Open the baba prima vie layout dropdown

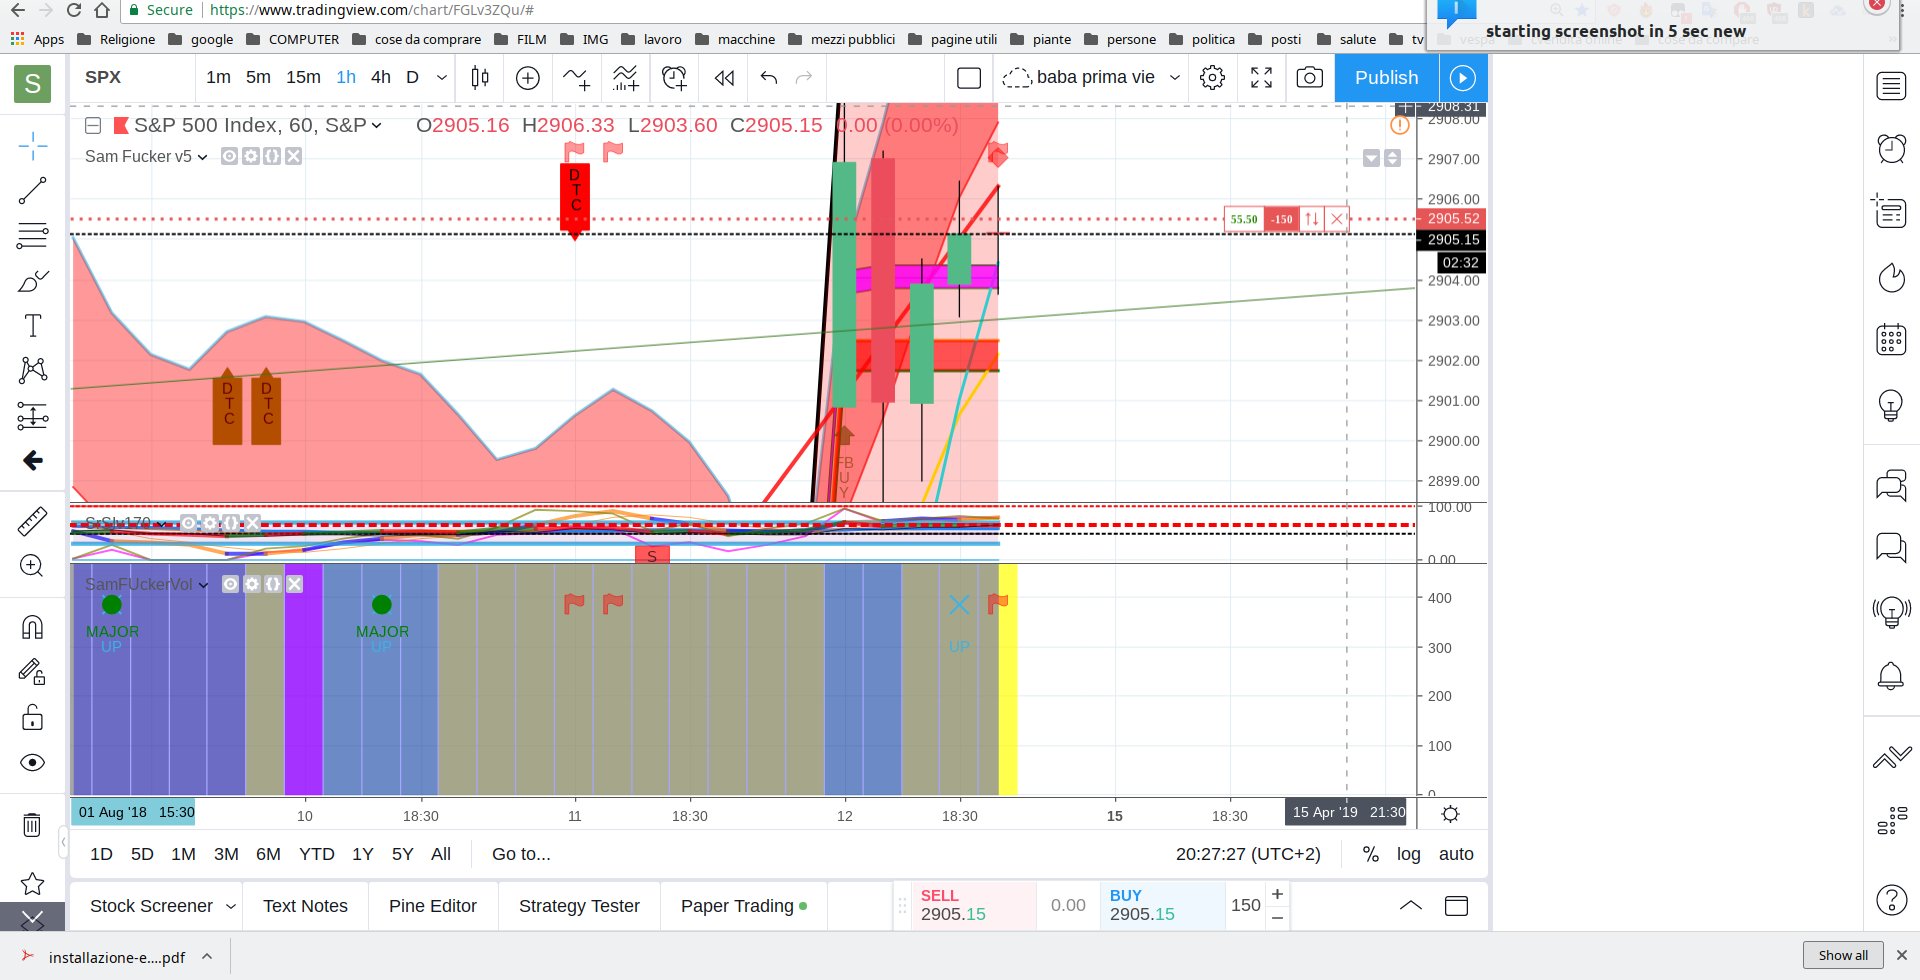(x=1175, y=77)
